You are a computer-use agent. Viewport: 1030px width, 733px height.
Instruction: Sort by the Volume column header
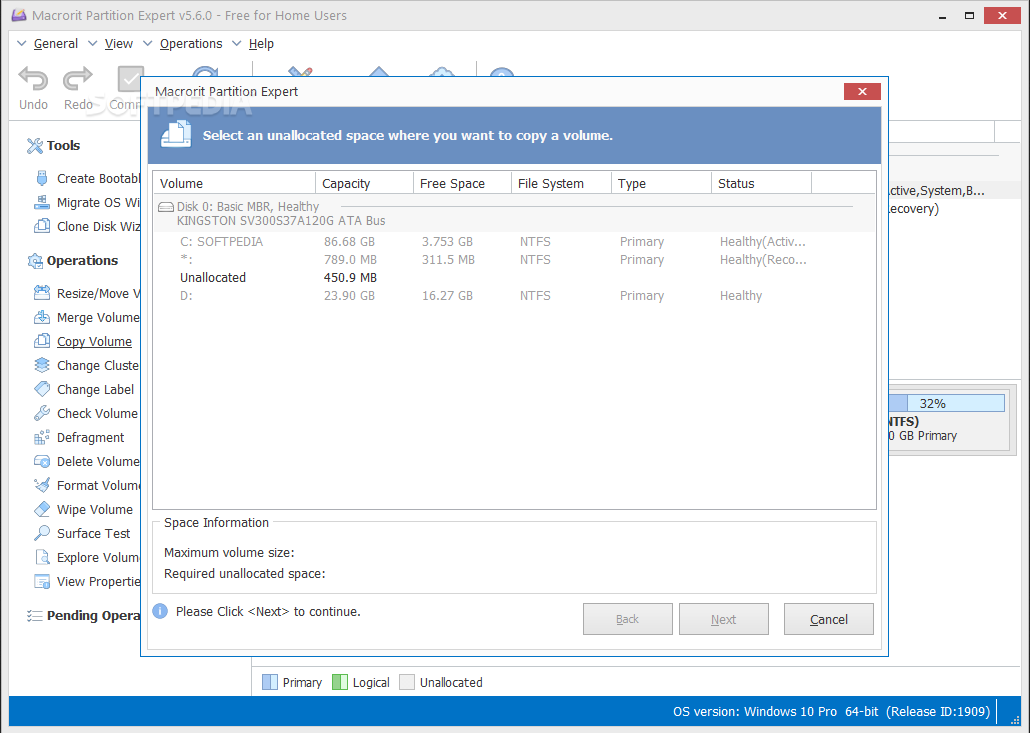pos(235,183)
